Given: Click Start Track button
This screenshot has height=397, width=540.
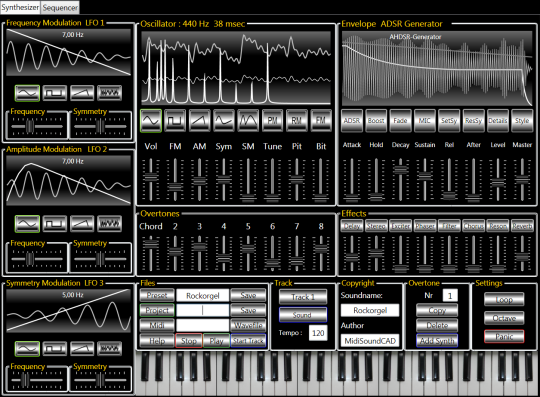Looking at the screenshot, I should click(x=248, y=341).
